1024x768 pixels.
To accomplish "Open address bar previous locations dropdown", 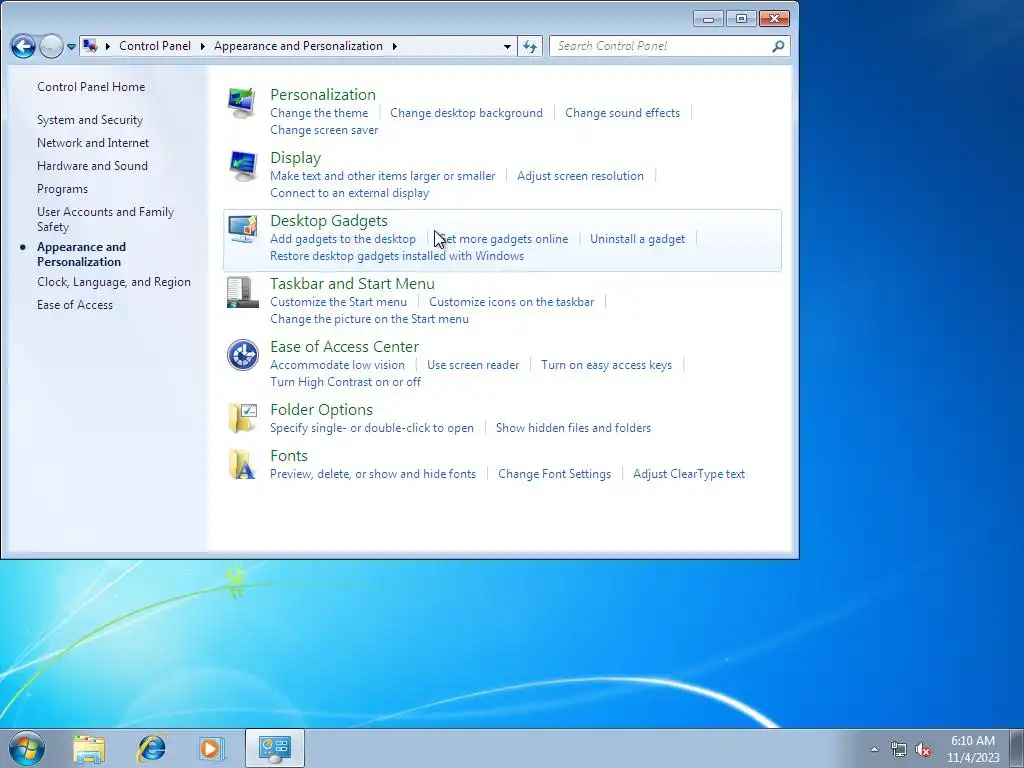I will pyautogui.click(x=507, y=46).
